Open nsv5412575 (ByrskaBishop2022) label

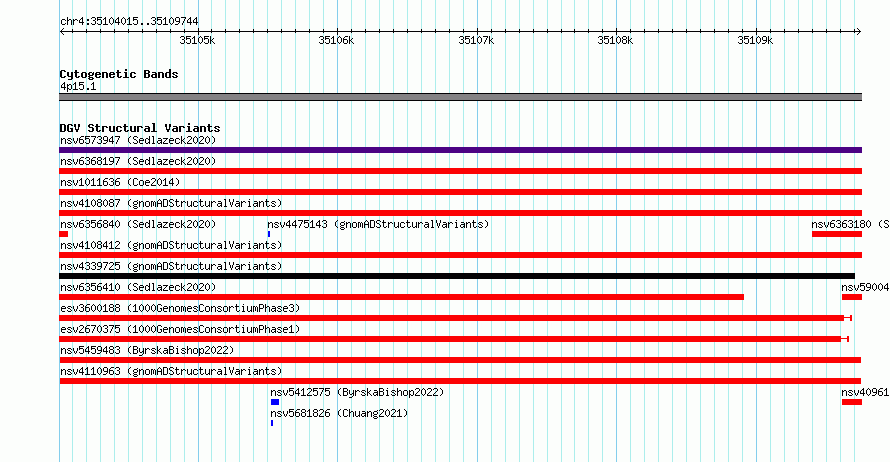point(357,392)
